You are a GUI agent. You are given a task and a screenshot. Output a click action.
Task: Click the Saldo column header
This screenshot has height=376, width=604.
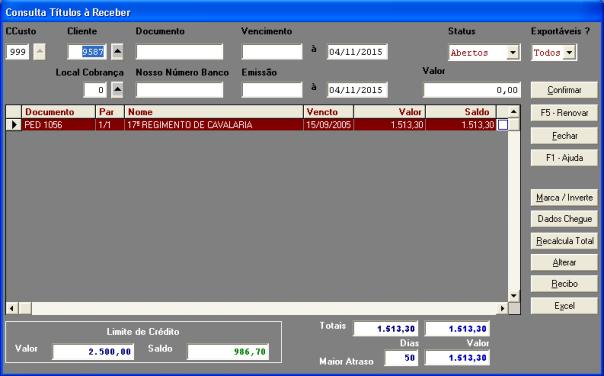[x=461, y=112]
